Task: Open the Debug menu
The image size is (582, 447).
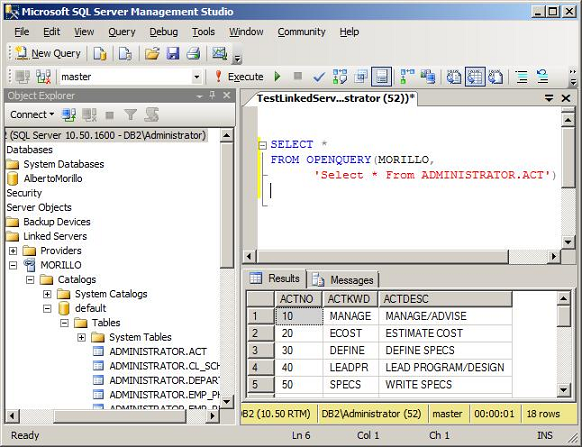Action: point(163,32)
